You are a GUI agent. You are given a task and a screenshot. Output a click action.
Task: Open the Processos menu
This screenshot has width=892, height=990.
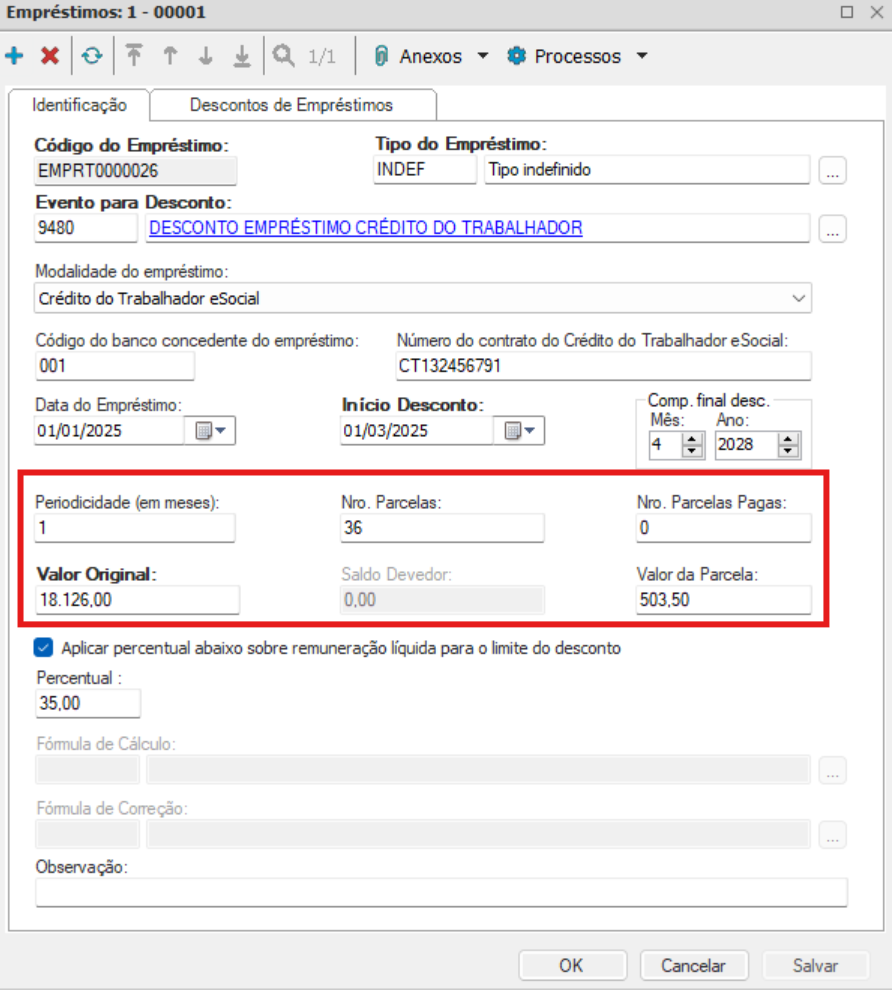pos(578,56)
